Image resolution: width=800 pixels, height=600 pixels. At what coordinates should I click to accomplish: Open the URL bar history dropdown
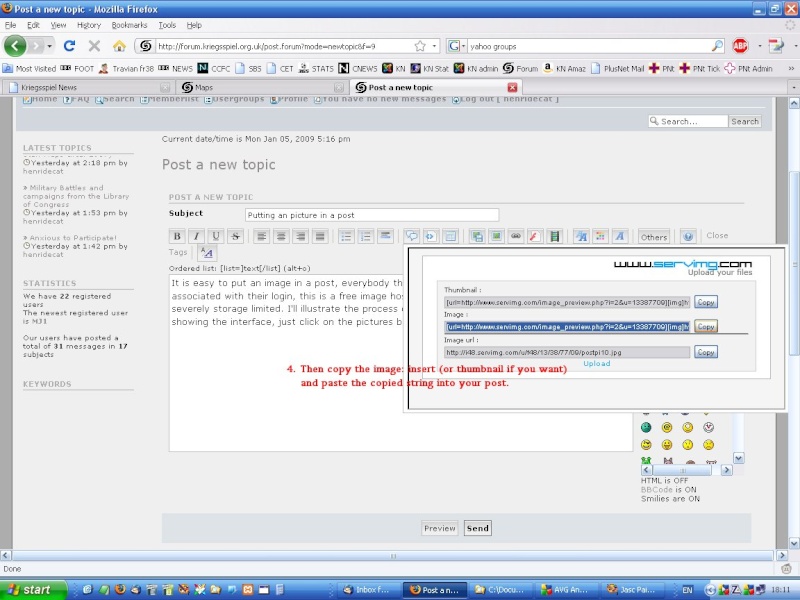[434, 46]
